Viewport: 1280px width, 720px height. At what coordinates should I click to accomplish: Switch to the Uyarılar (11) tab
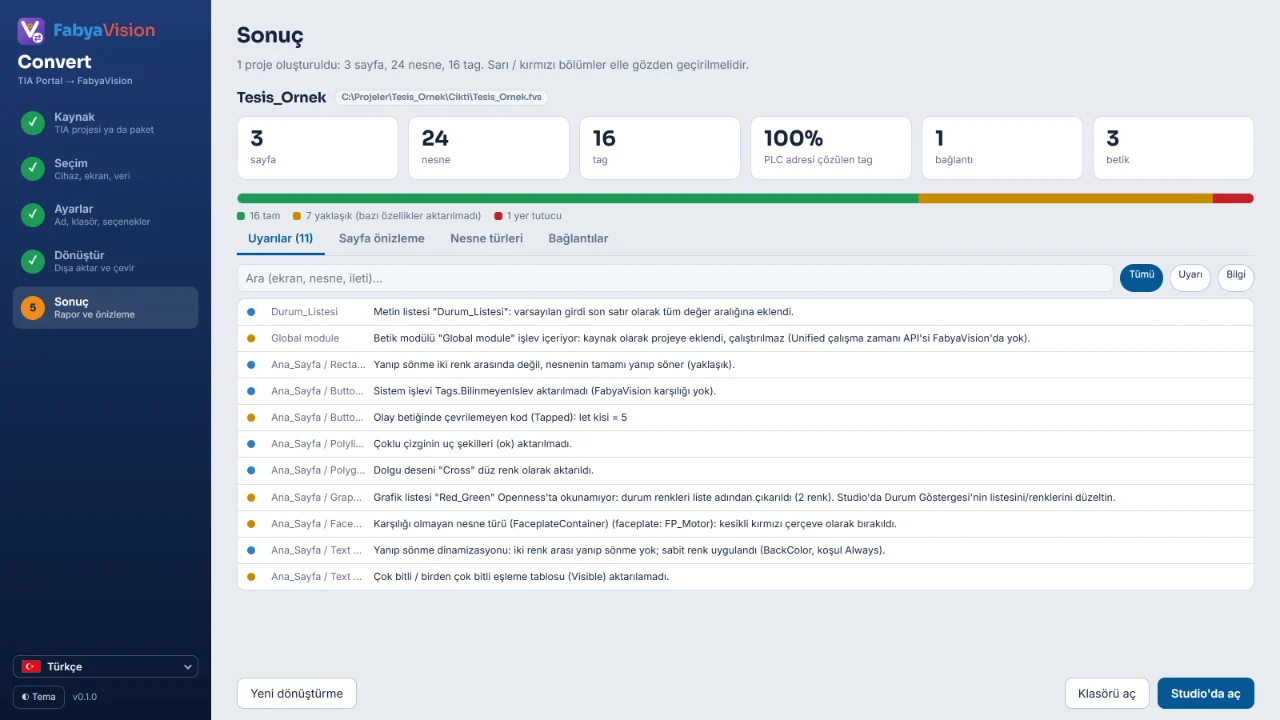pos(280,239)
